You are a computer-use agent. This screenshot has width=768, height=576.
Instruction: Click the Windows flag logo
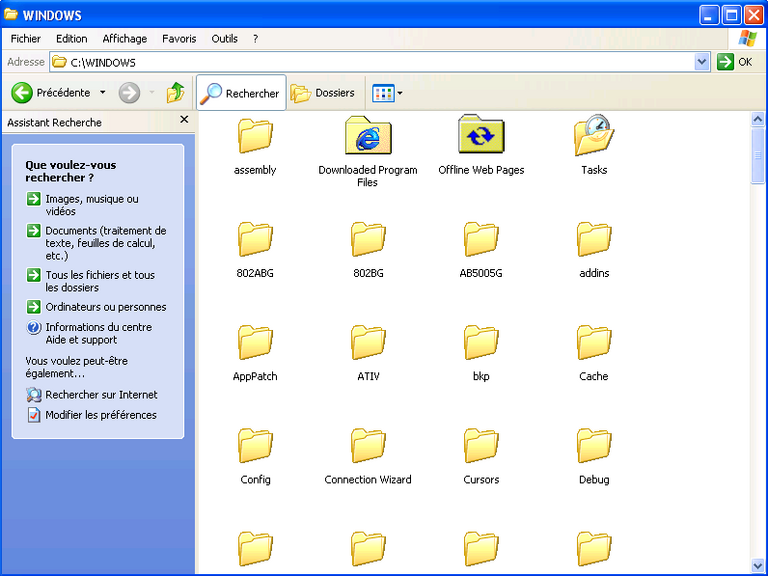[747, 39]
